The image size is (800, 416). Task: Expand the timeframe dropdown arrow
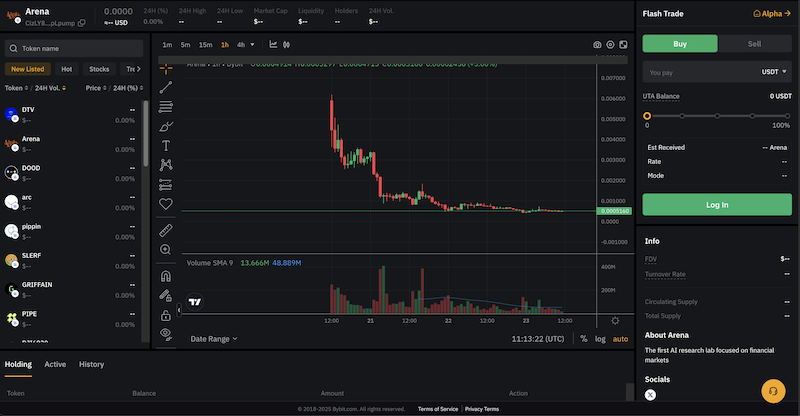tap(253, 45)
